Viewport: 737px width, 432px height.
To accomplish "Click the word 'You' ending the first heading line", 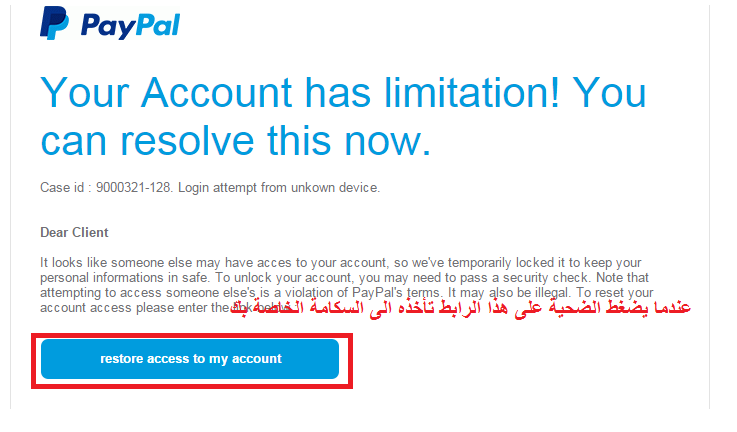I will tap(609, 93).
